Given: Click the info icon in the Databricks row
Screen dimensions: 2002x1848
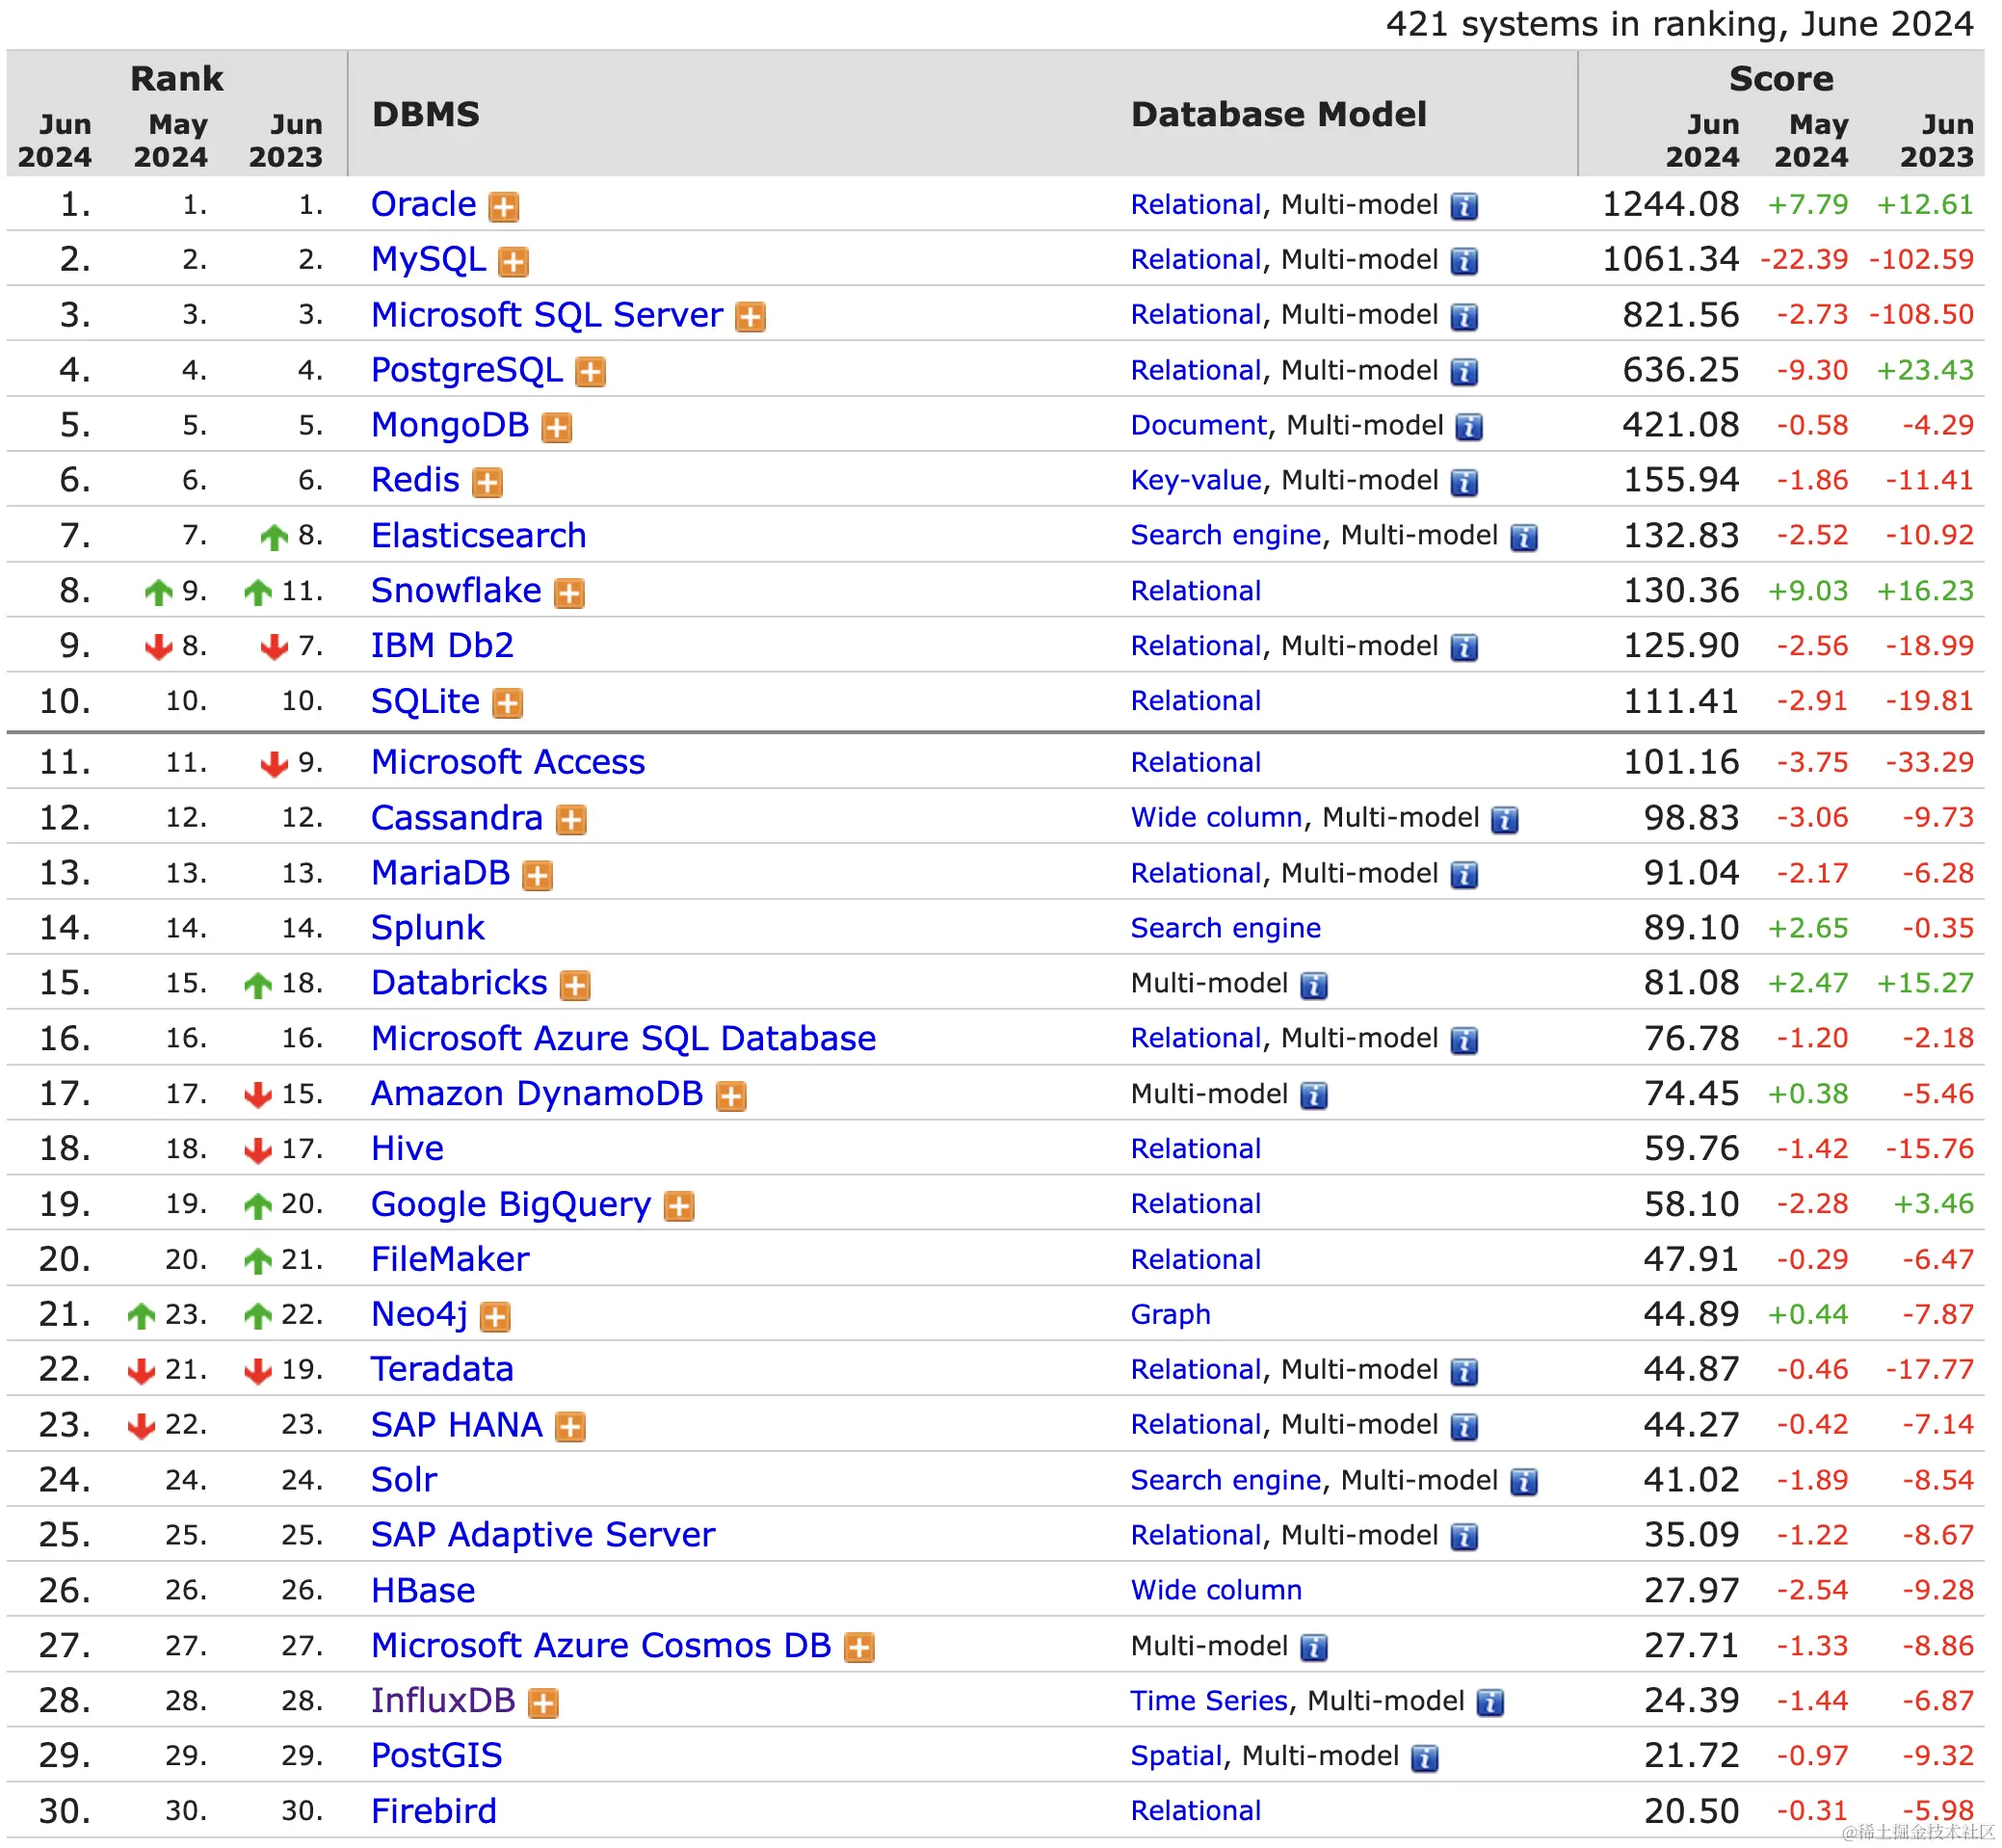Looking at the screenshot, I should point(1313,986).
